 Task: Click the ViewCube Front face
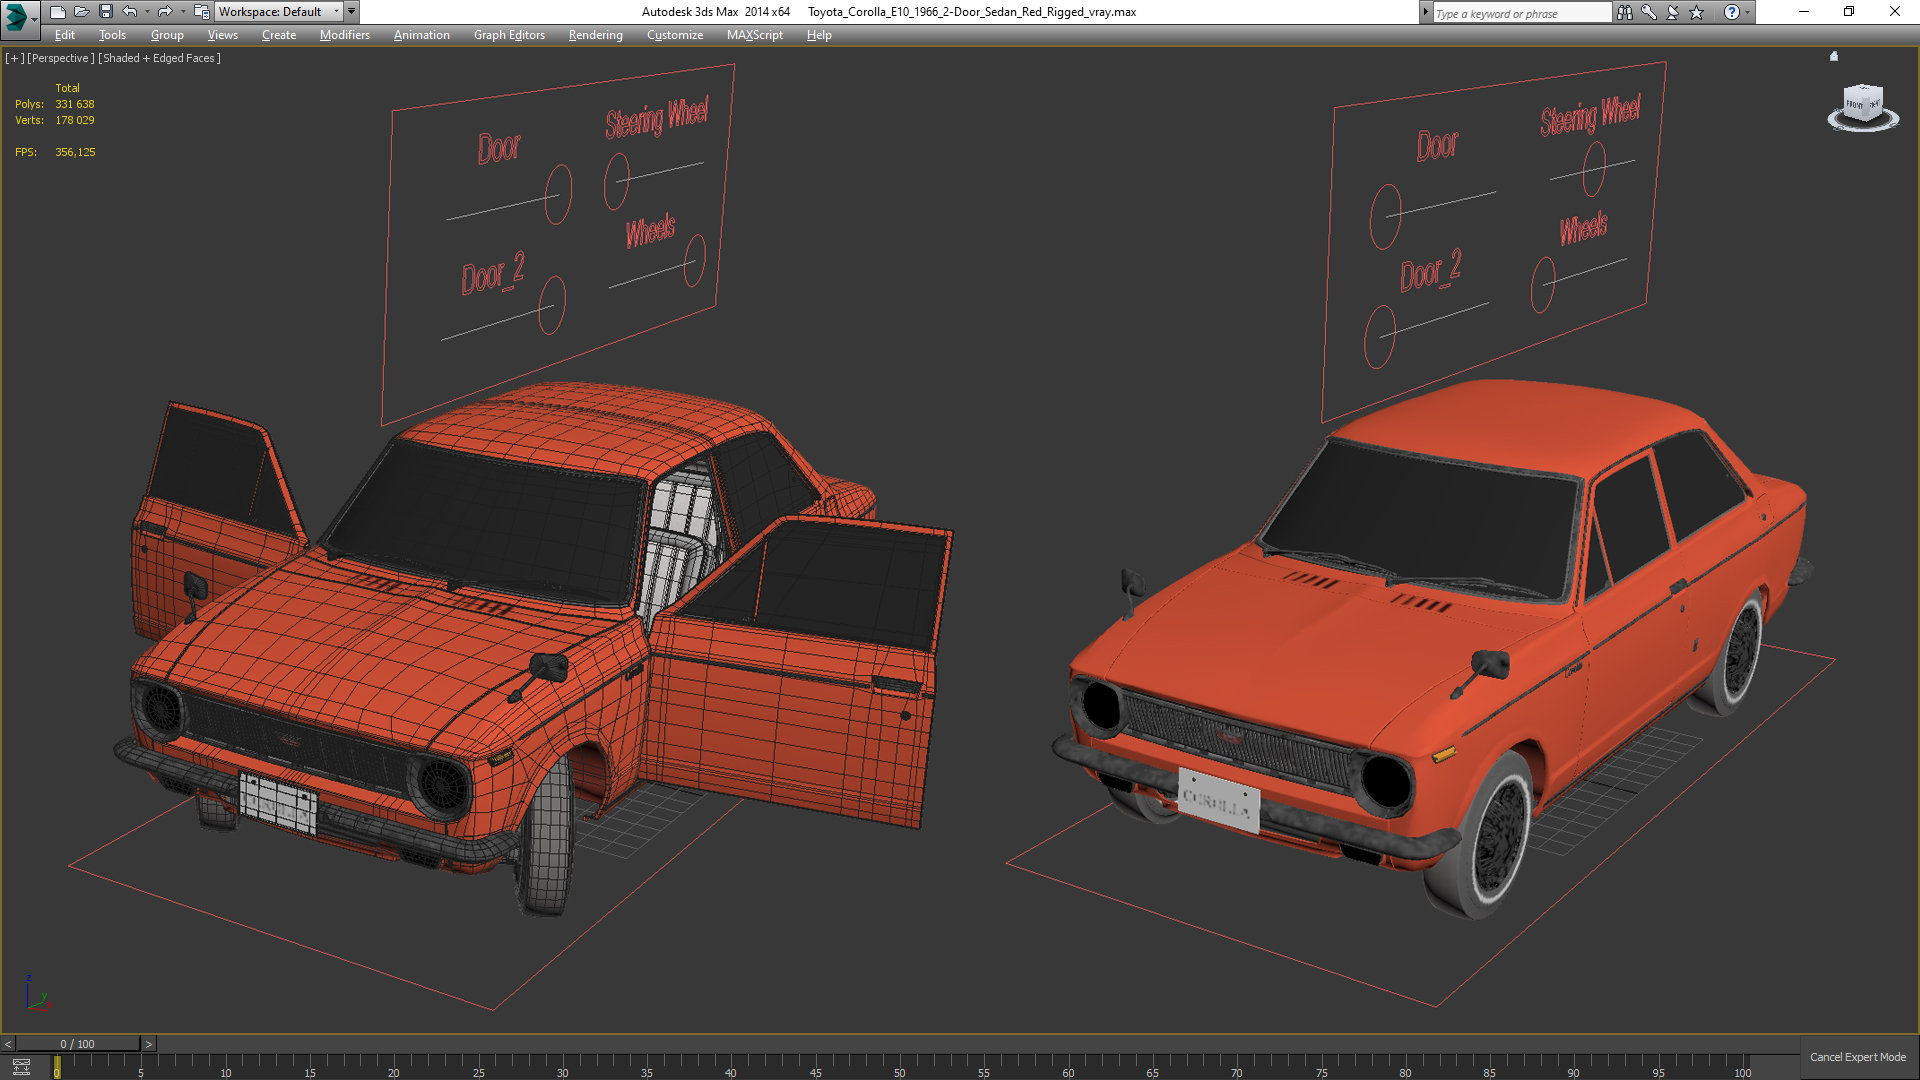(x=1855, y=104)
